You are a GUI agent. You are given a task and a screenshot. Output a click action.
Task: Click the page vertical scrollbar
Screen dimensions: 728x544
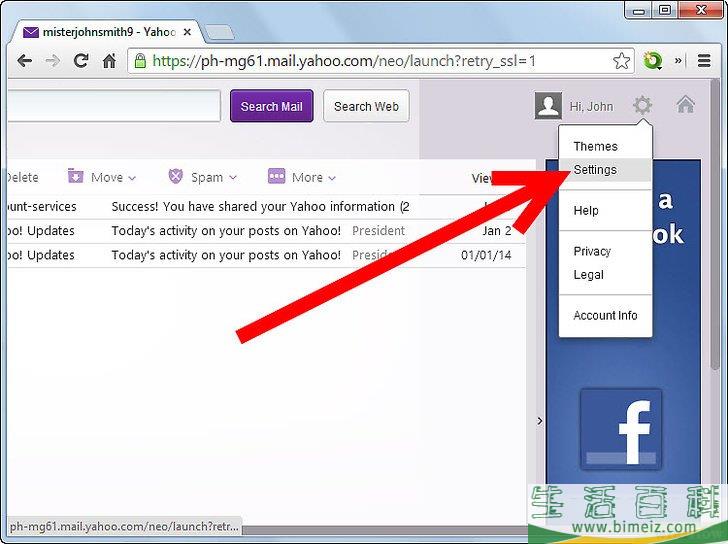(x=715, y=227)
